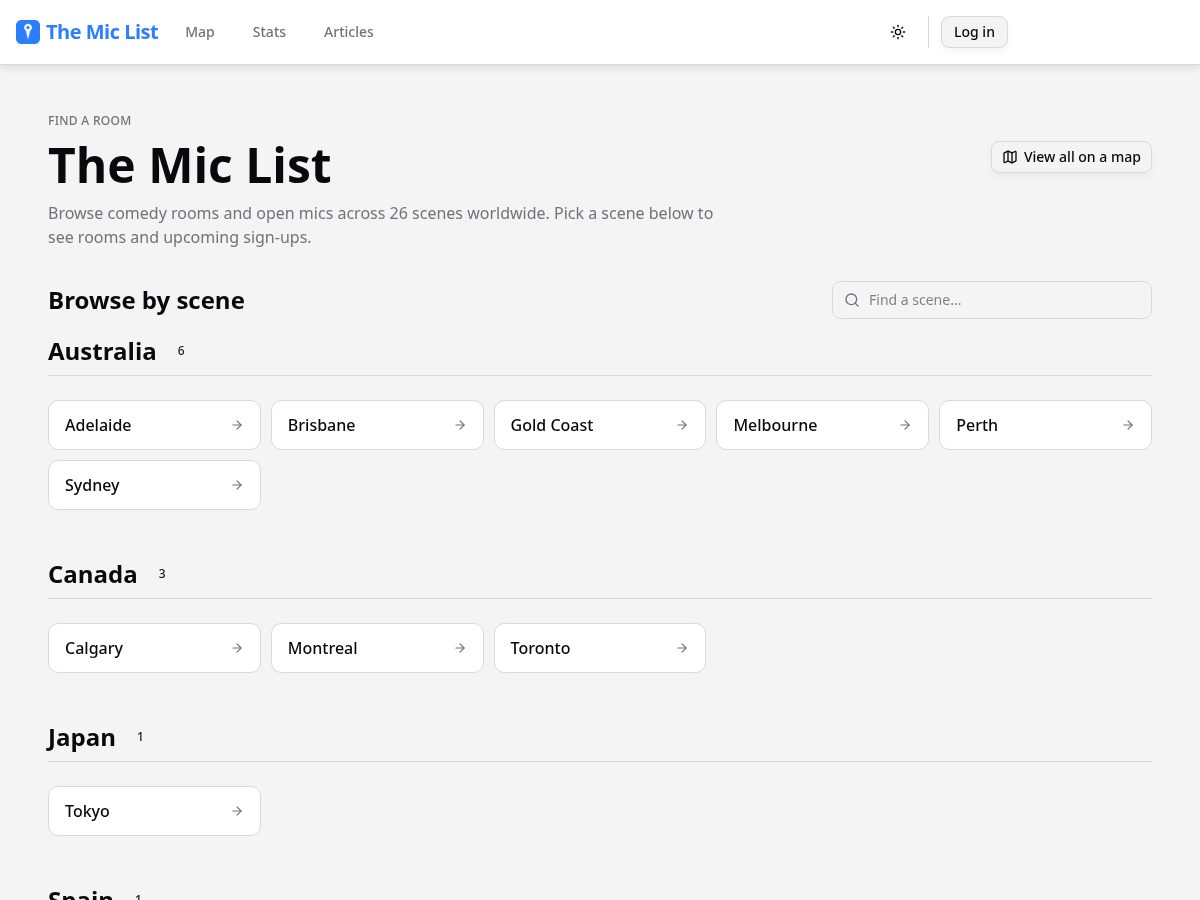Click the Canada scene count 3
The width and height of the screenshot is (1200, 900).
coord(162,574)
